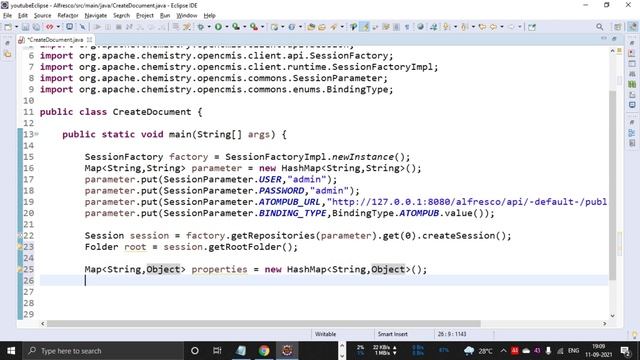
Task: Toggle Show Whitespace Characters icon
Action: click(407, 27)
